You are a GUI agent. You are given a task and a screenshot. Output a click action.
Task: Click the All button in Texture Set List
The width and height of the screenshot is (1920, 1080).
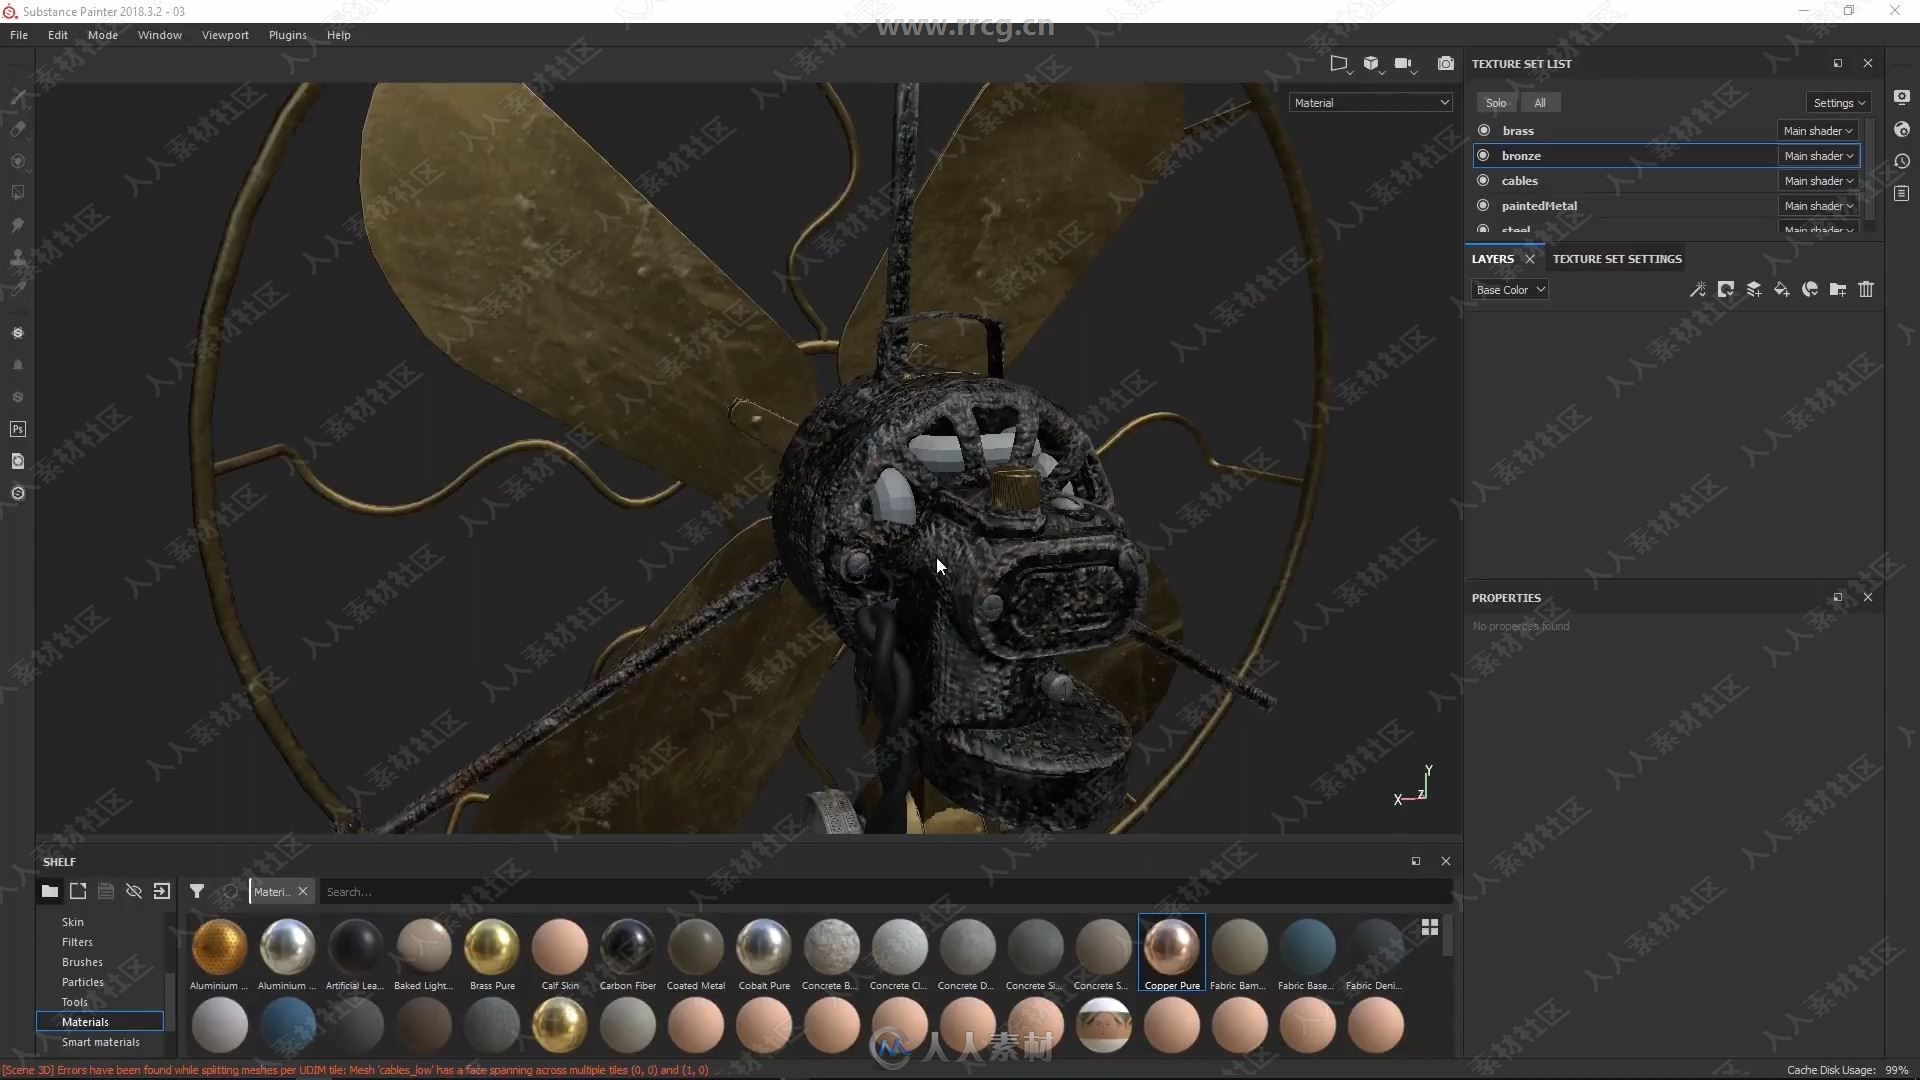click(1539, 102)
